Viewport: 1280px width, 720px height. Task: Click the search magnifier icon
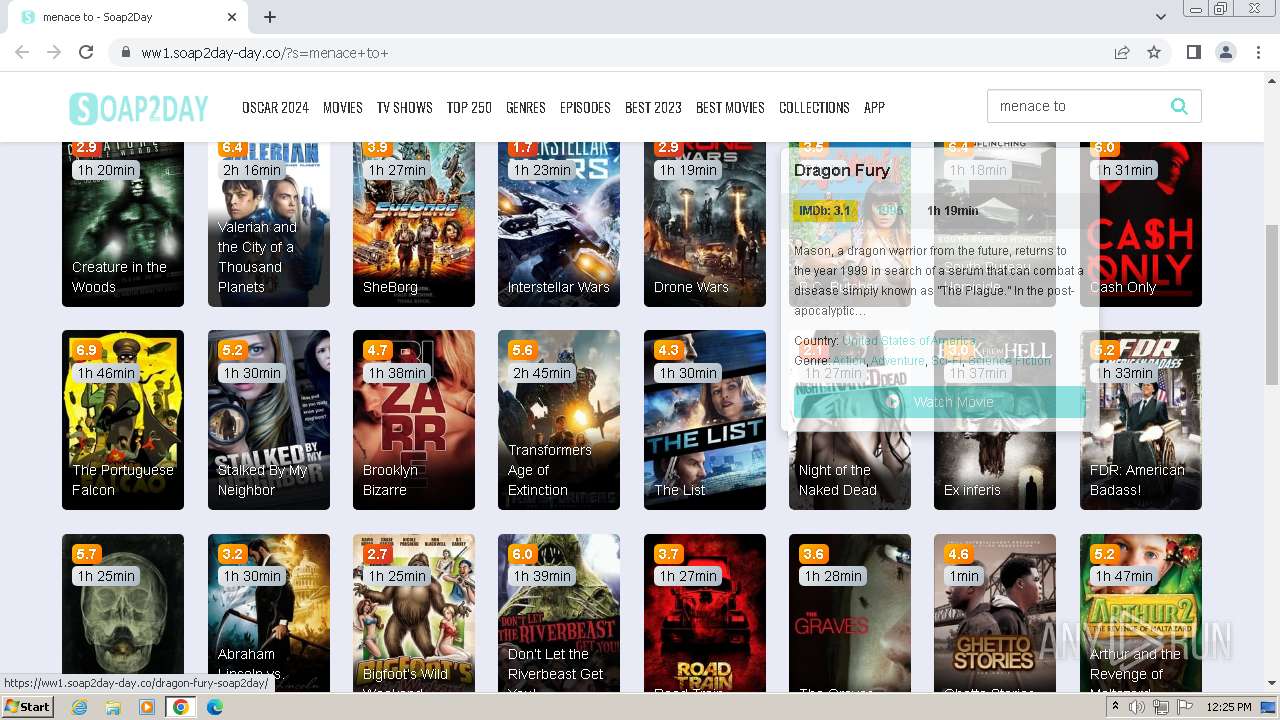click(x=1179, y=106)
